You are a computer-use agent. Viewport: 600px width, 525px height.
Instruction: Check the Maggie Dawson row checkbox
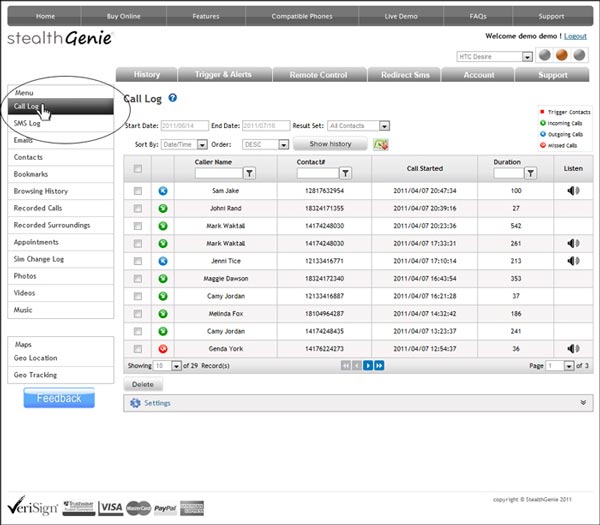click(138, 279)
